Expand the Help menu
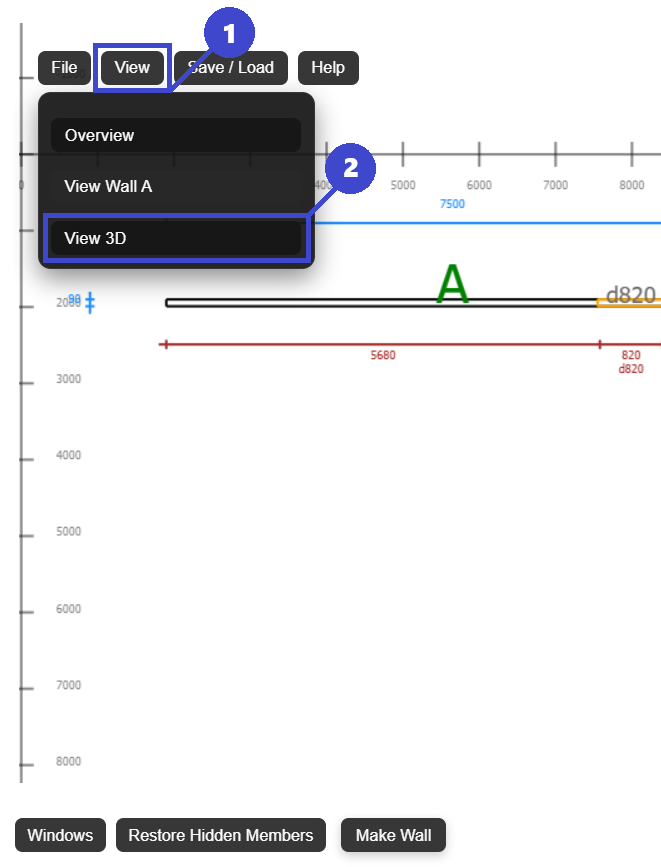The height and width of the screenshot is (867, 661). pos(328,68)
